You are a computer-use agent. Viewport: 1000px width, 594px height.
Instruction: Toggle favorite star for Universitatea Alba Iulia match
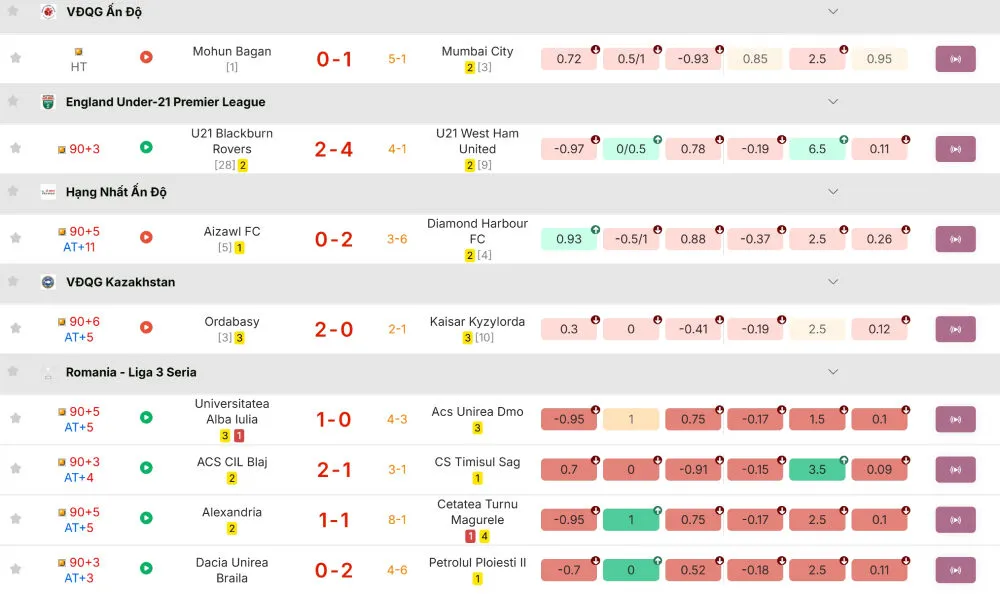pyautogui.click(x=15, y=419)
